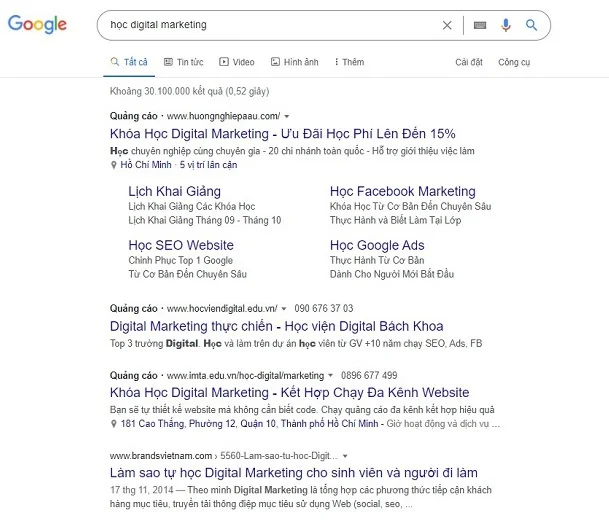This screenshot has width=609, height=520.
Task: Start voice search with microphone icon
Action: (x=506, y=25)
